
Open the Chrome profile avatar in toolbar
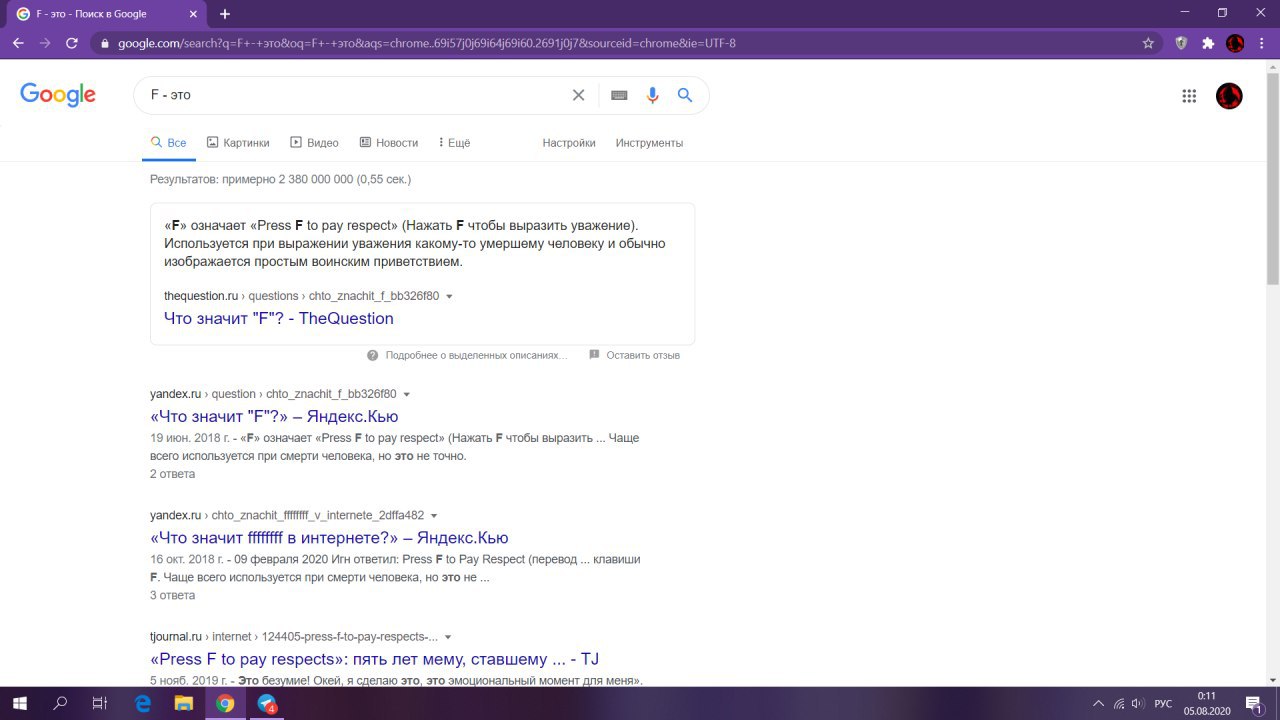tap(1235, 43)
